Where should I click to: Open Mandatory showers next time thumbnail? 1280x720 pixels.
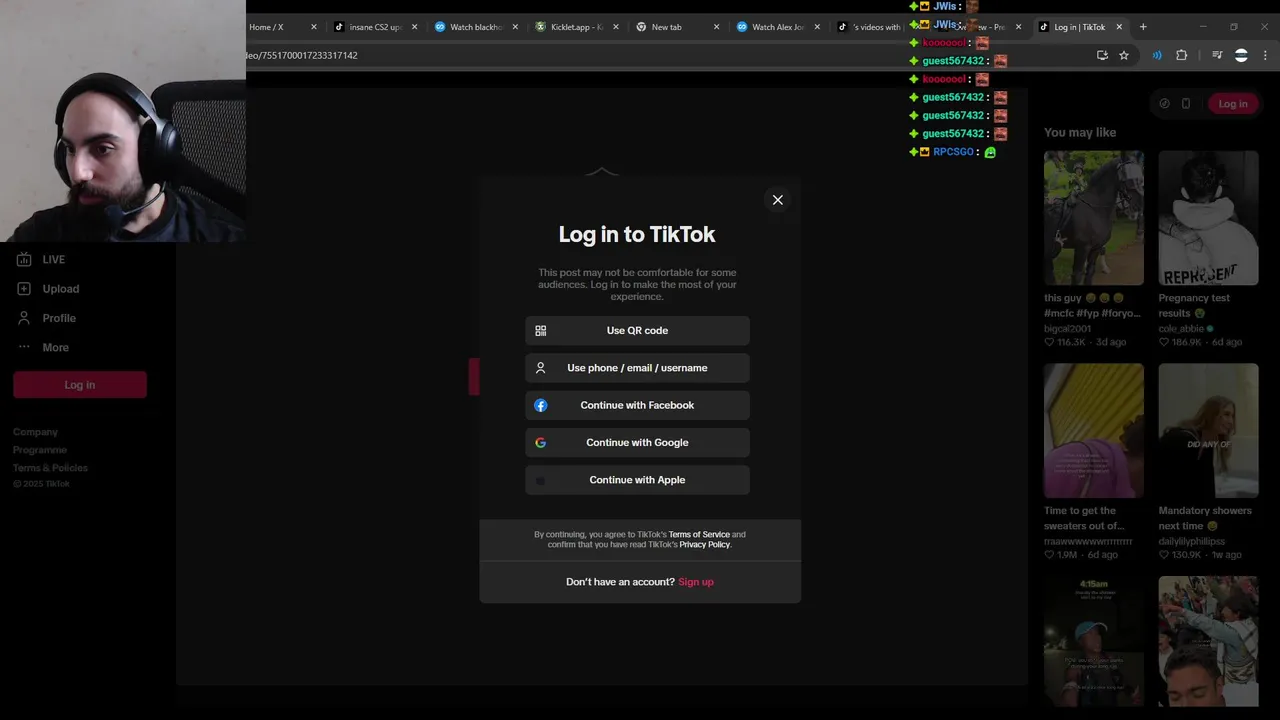pyautogui.click(x=1208, y=431)
